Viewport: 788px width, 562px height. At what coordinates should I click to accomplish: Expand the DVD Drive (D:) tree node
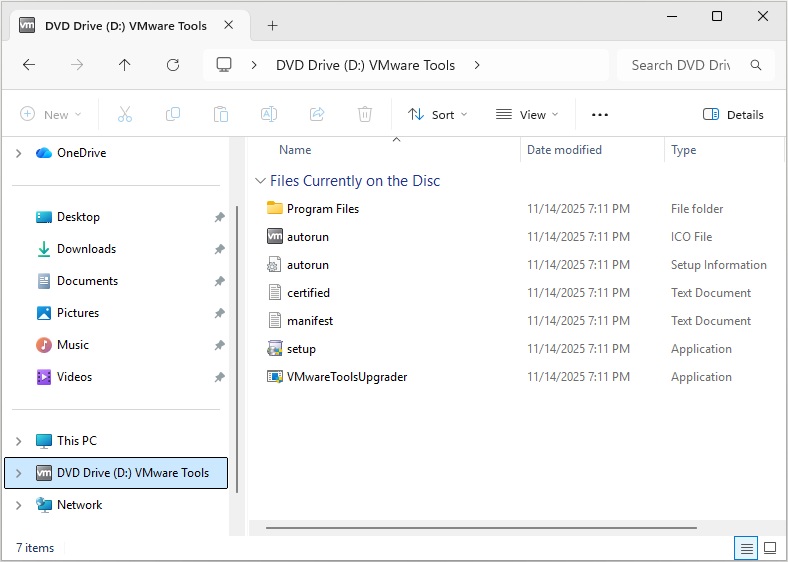(19, 473)
